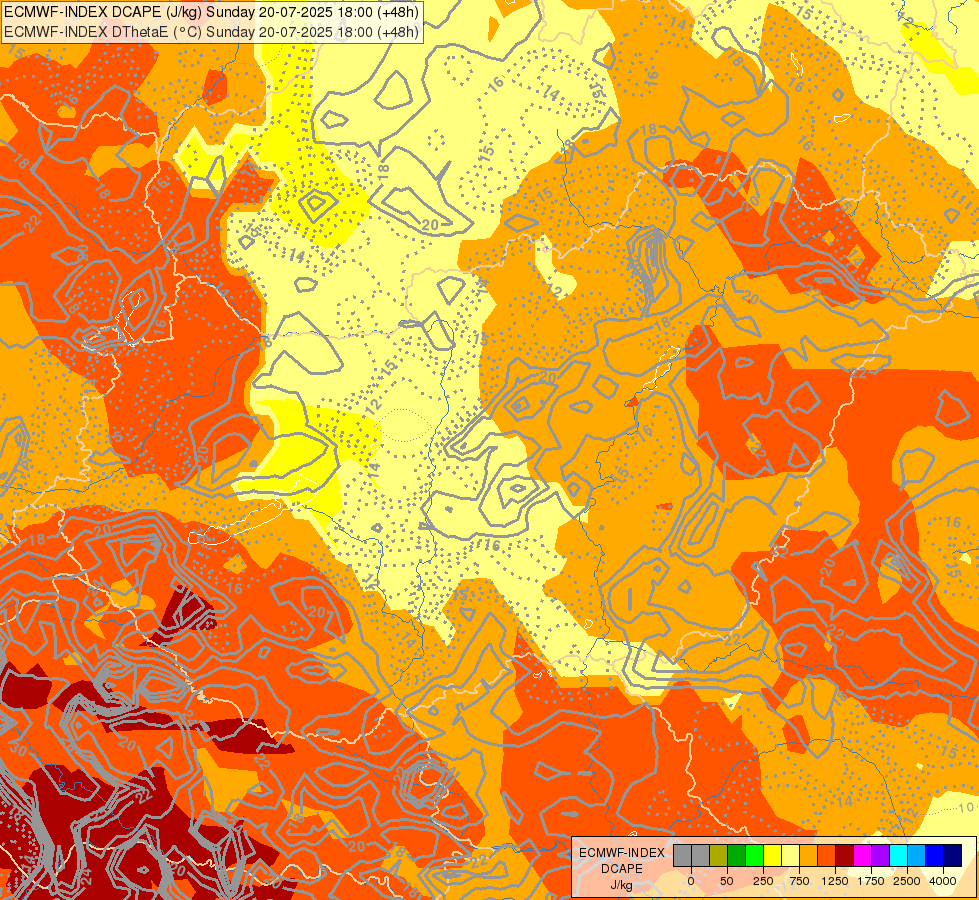
Task: Click the legend's ECMWF-INDEX label
Action: click(x=621, y=853)
